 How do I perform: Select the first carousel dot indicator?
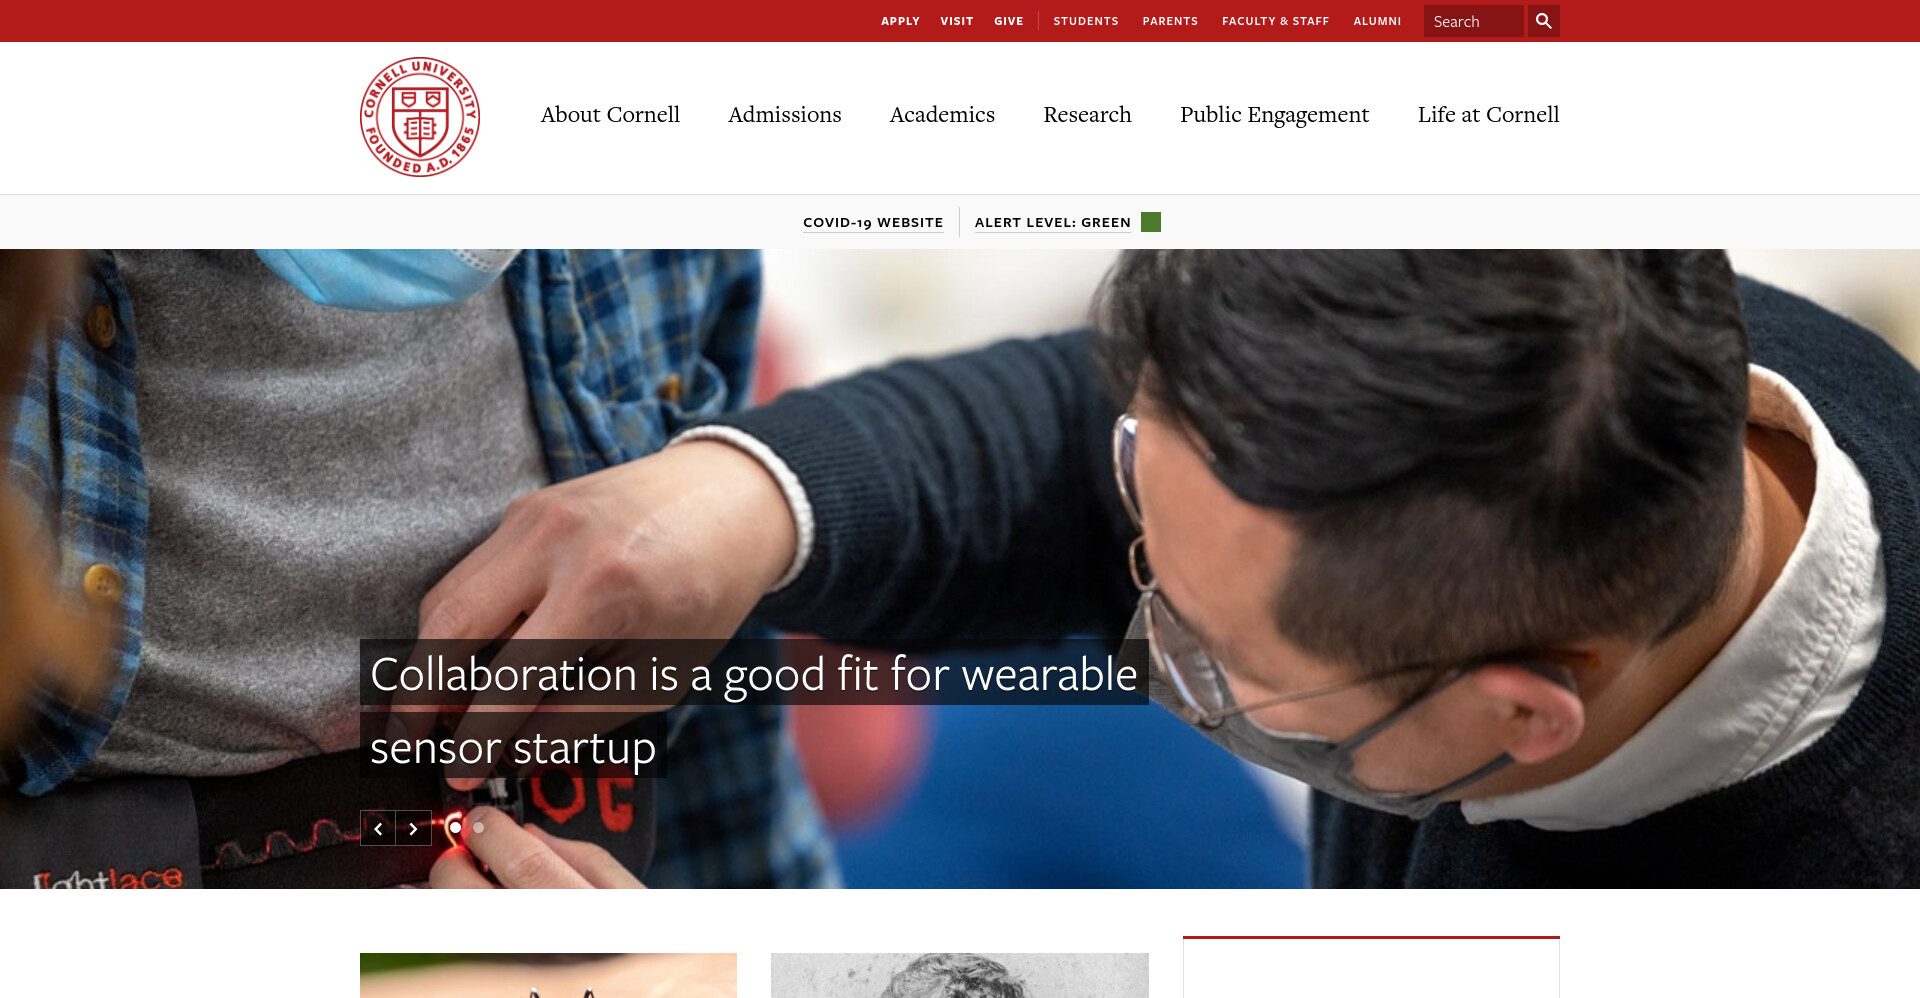pos(455,827)
